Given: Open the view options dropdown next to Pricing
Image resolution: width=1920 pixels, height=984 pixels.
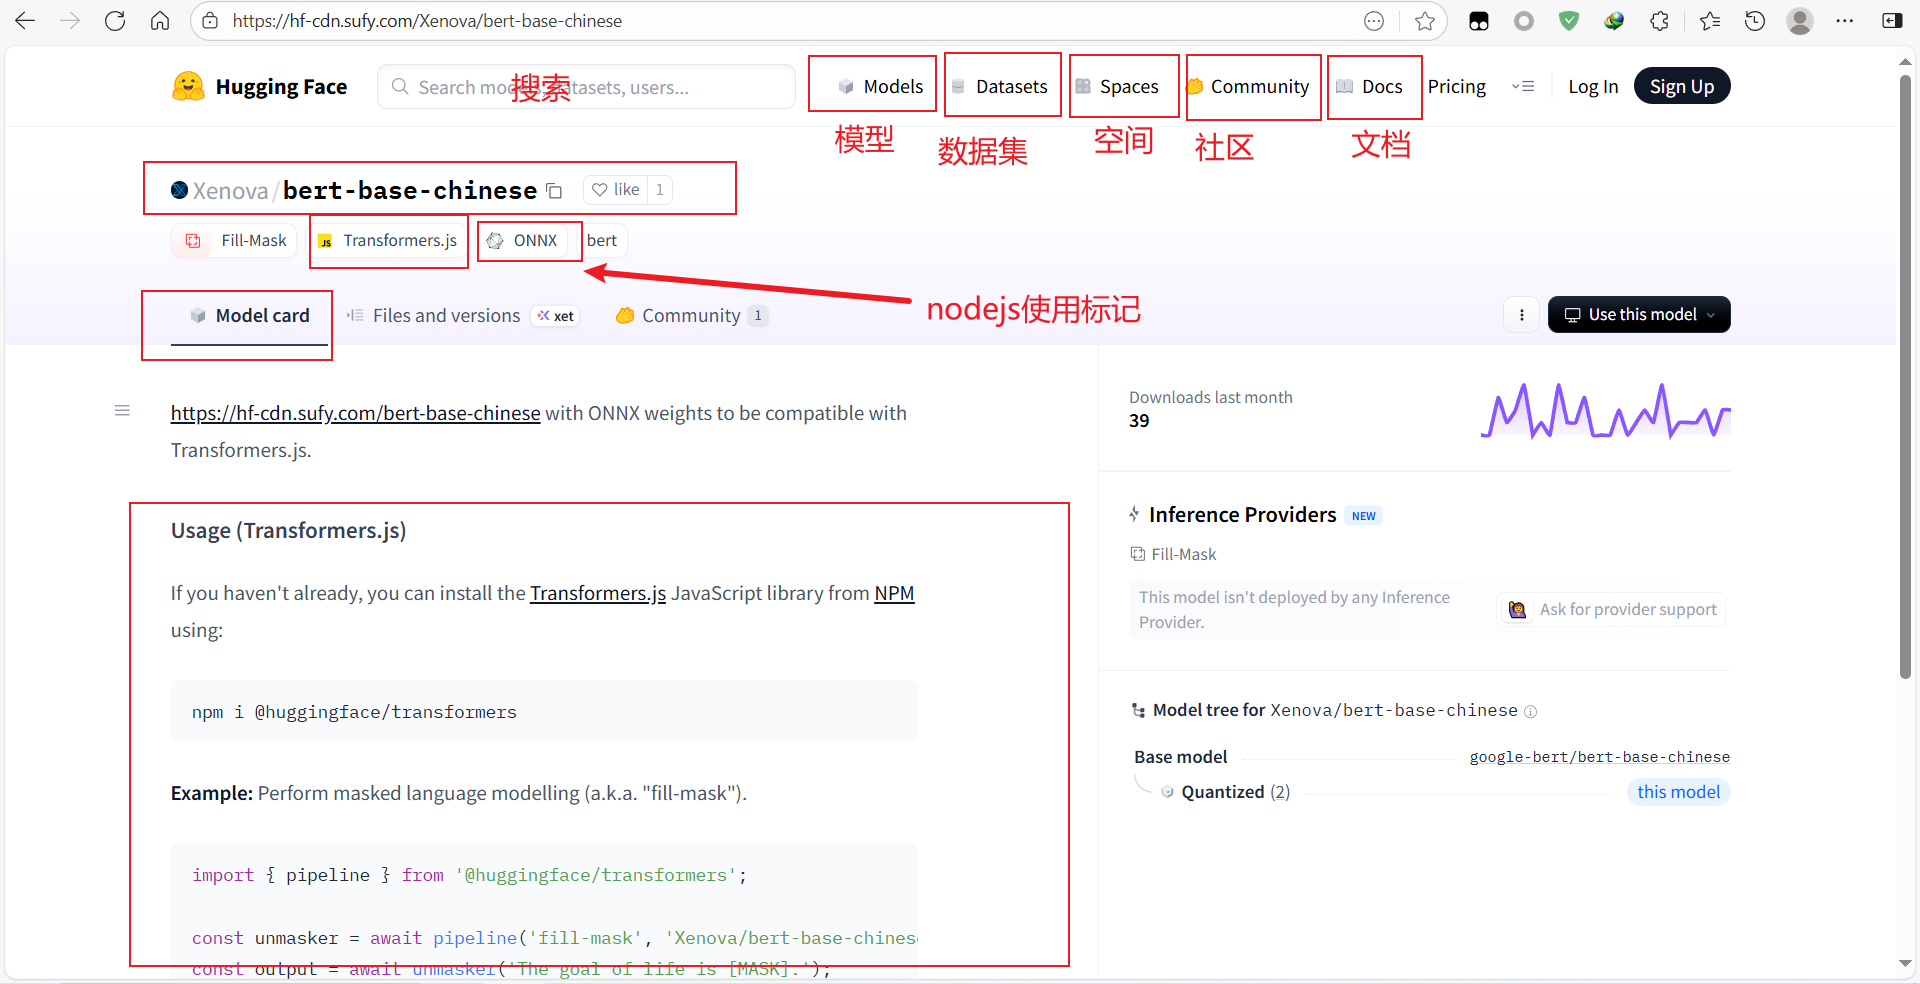Looking at the screenshot, I should (1523, 86).
